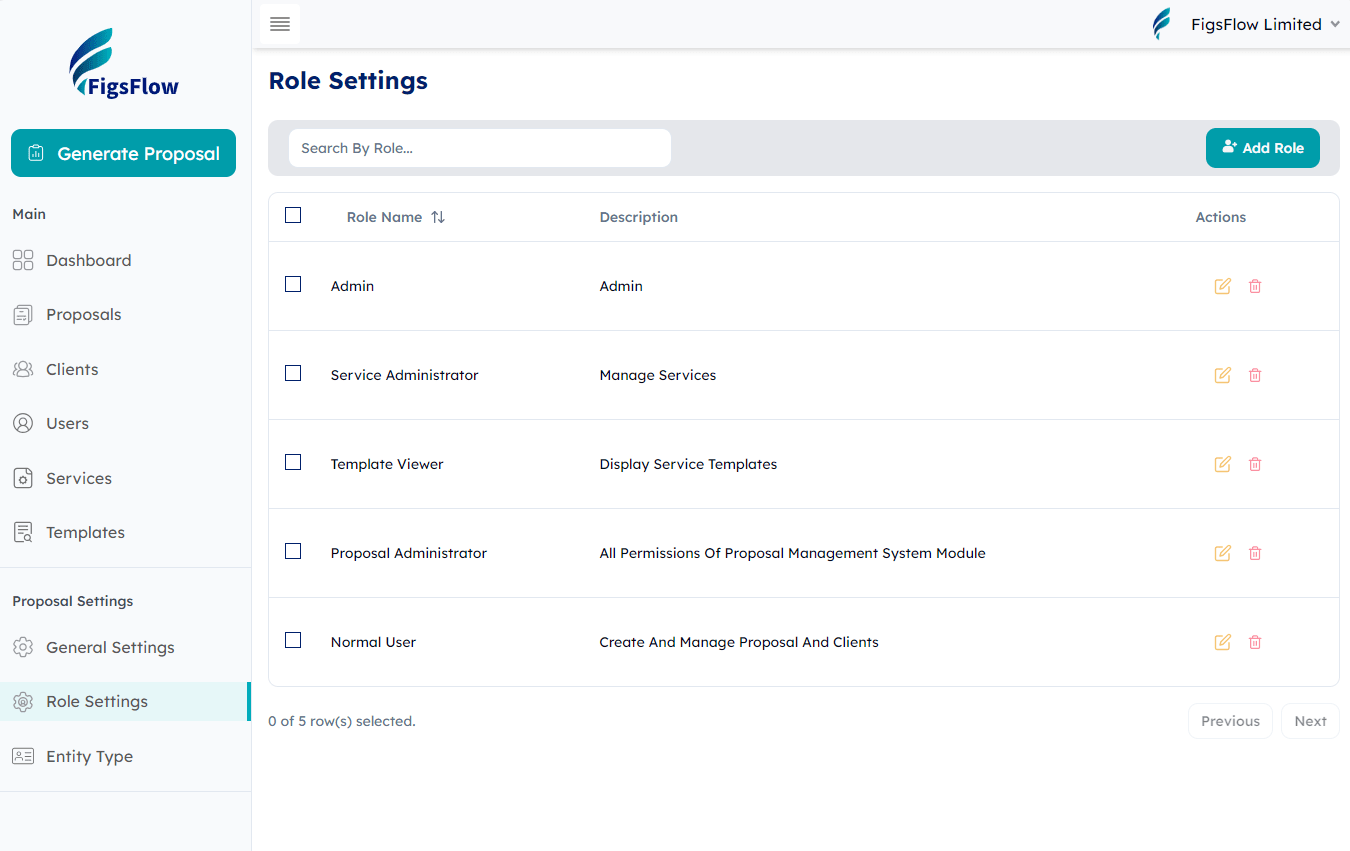The height and width of the screenshot is (851, 1350).
Task: Delete the Normal User role
Action: click(x=1255, y=642)
